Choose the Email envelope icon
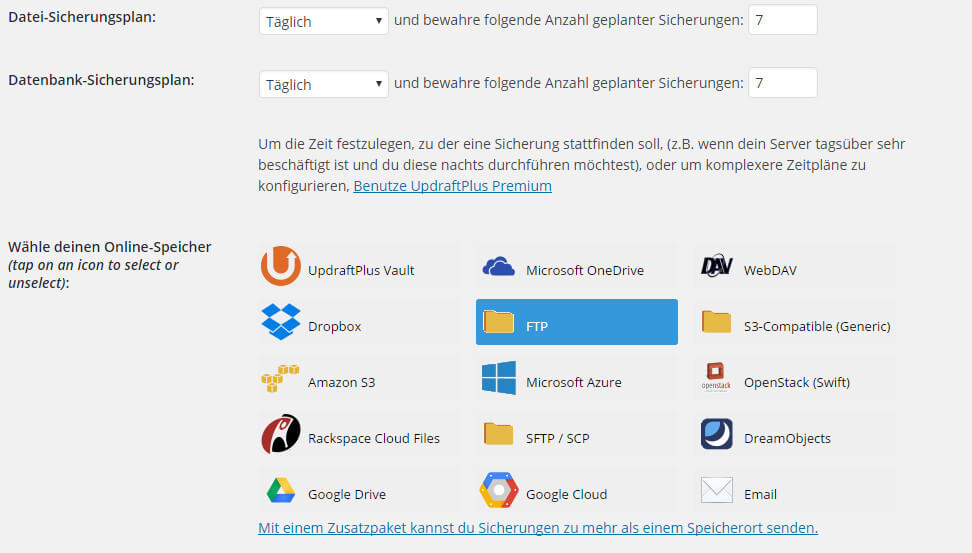Screen dimensions: 972x553 pyautogui.click(x=717, y=490)
